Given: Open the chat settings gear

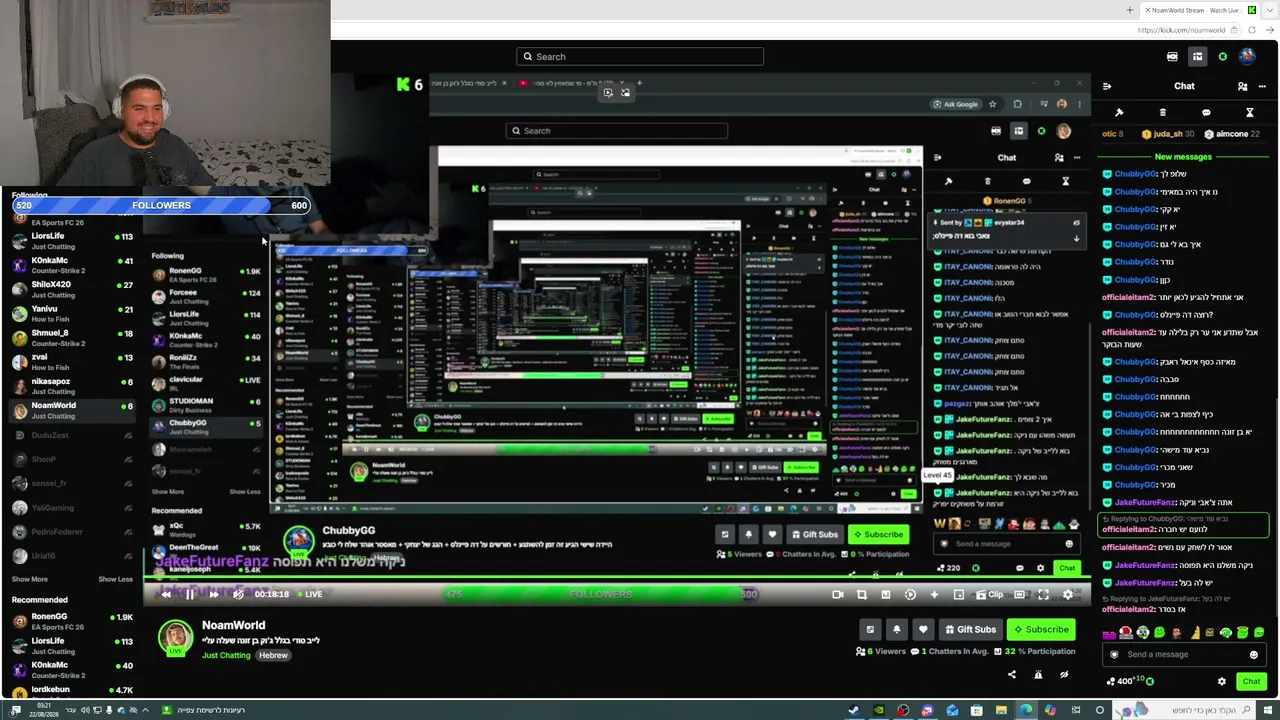Looking at the screenshot, I should [1221, 681].
